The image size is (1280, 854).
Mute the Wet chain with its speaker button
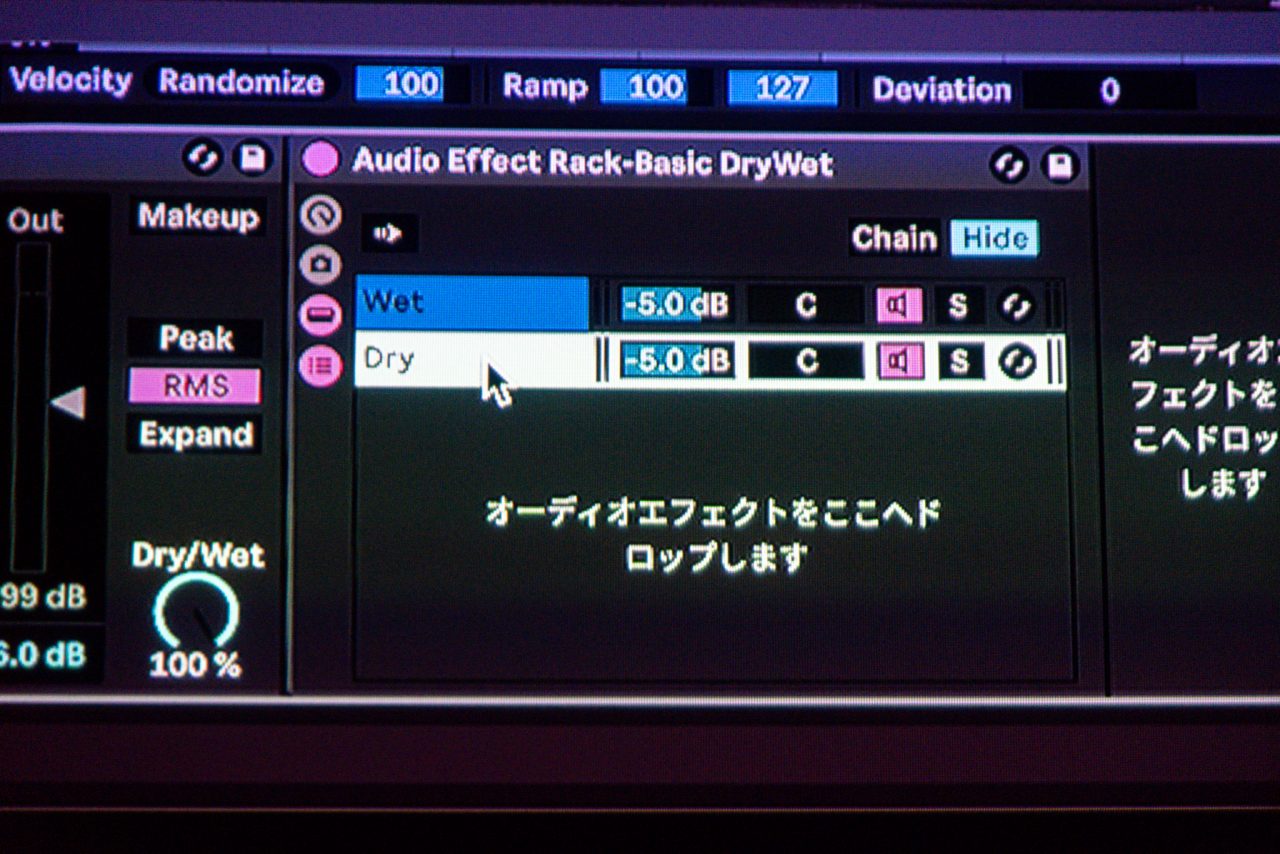tap(900, 306)
